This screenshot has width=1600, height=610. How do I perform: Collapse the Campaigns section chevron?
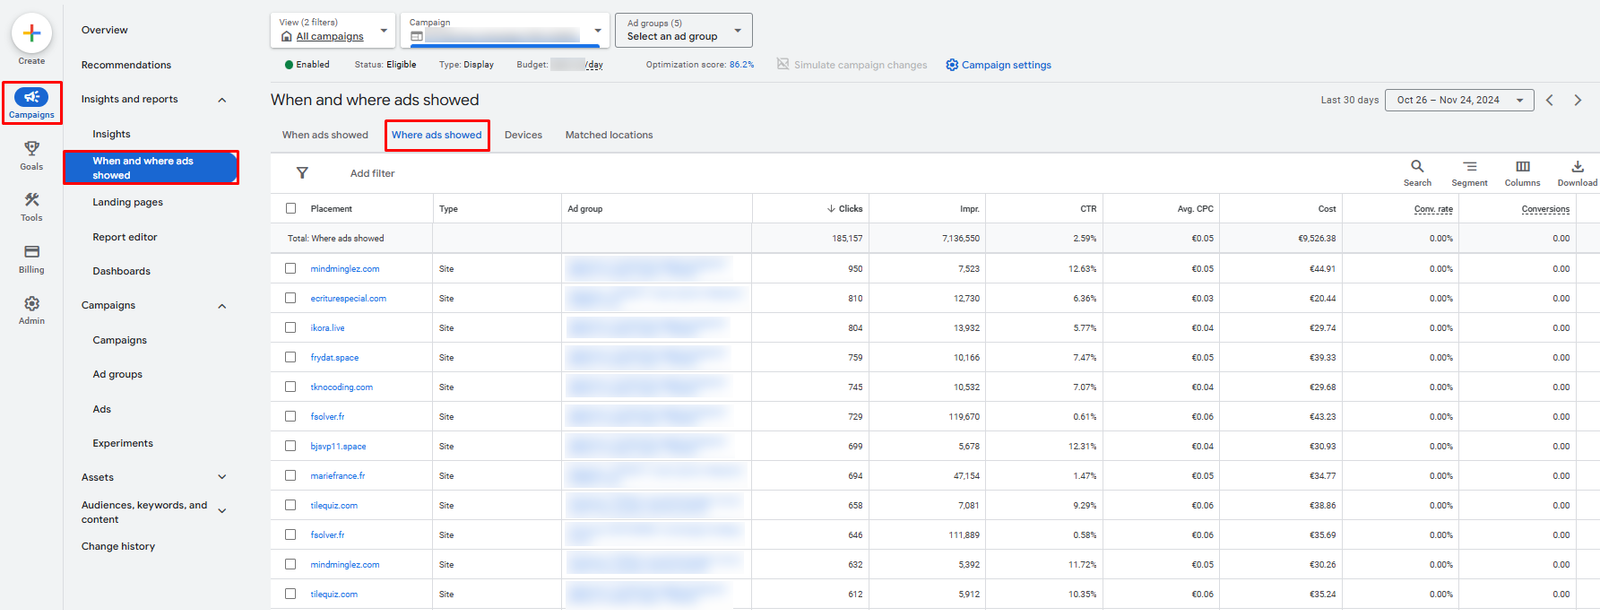click(222, 306)
